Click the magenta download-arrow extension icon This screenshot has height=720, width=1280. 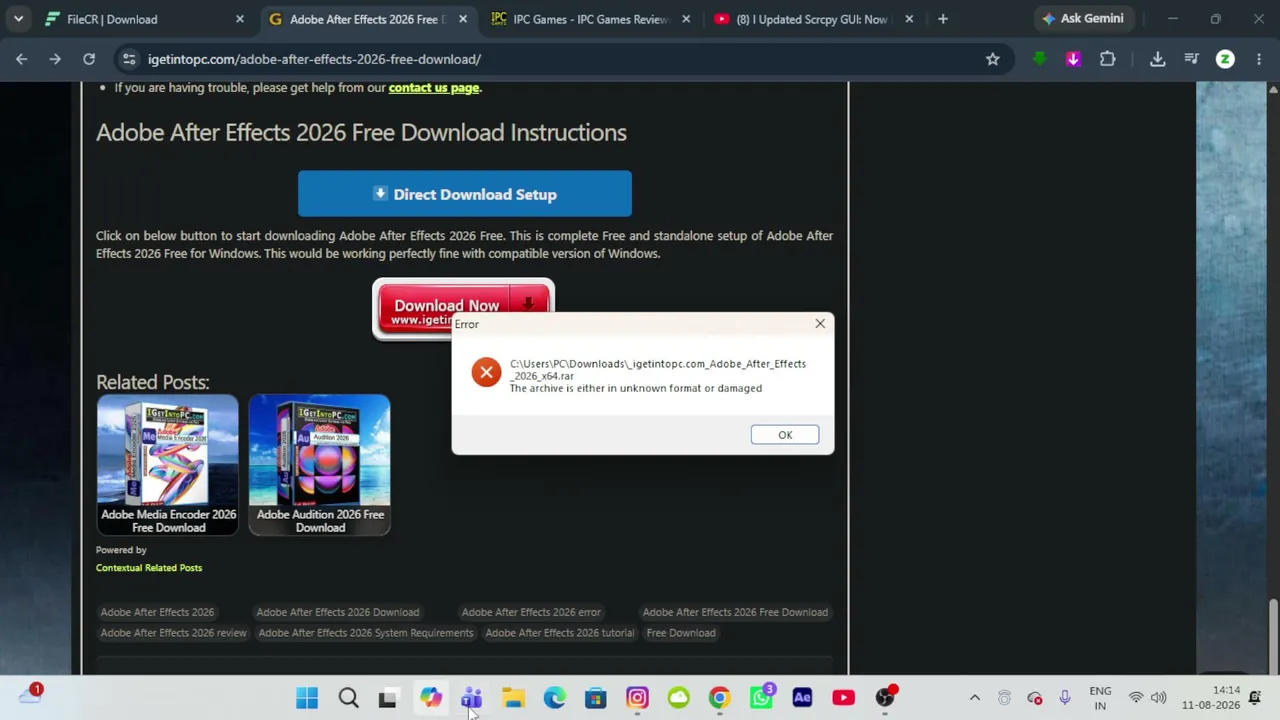click(x=1074, y=59)
